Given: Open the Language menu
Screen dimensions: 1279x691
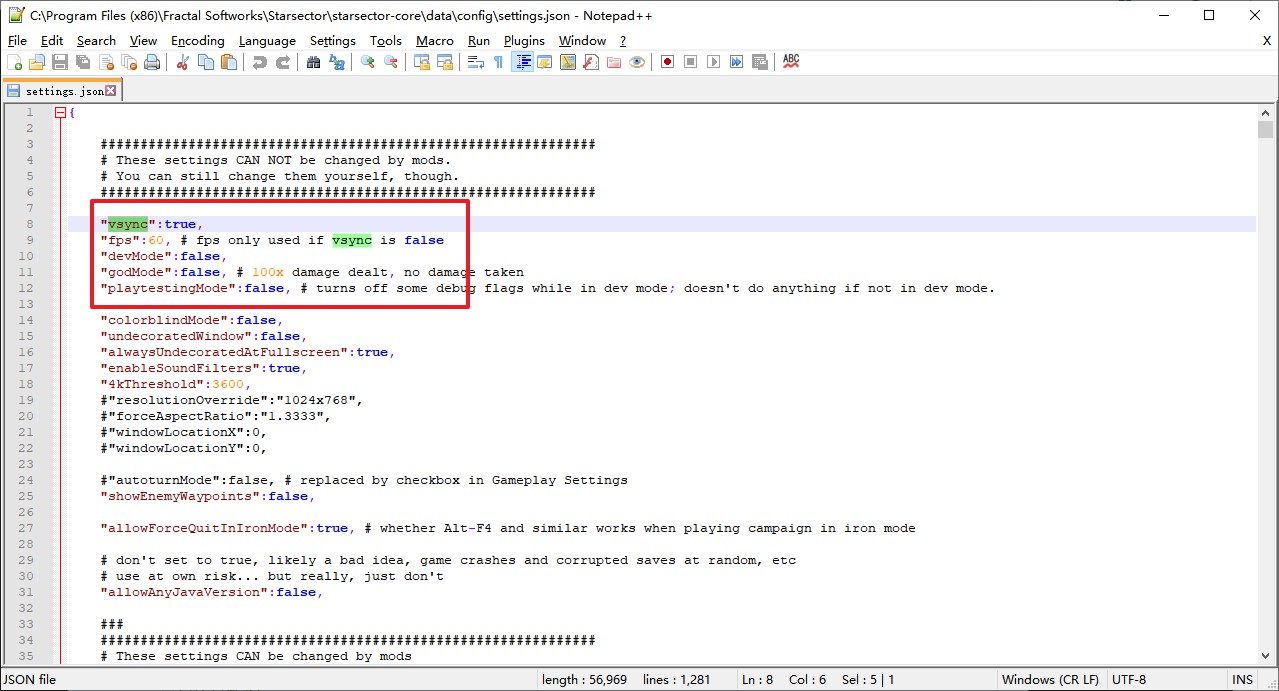Looking at the screenshot, I should 267,41.
